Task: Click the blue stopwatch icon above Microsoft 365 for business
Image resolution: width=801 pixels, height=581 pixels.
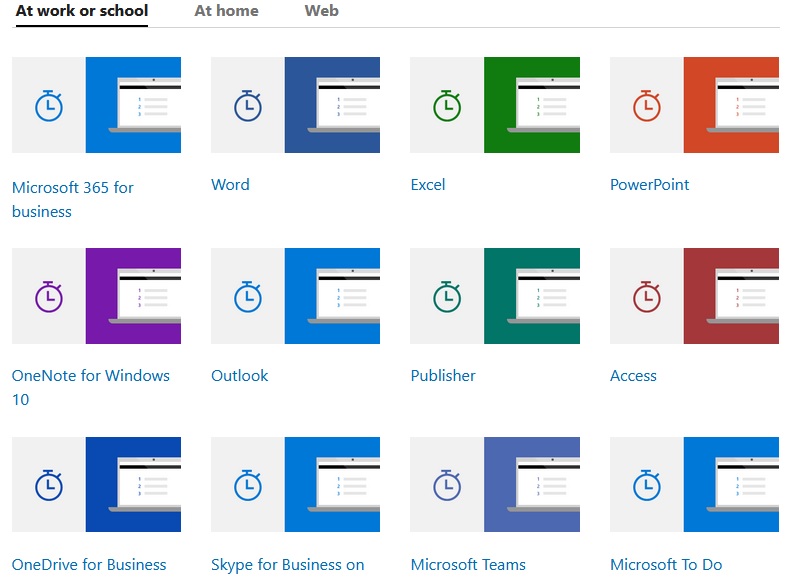Action: point(49,106)
